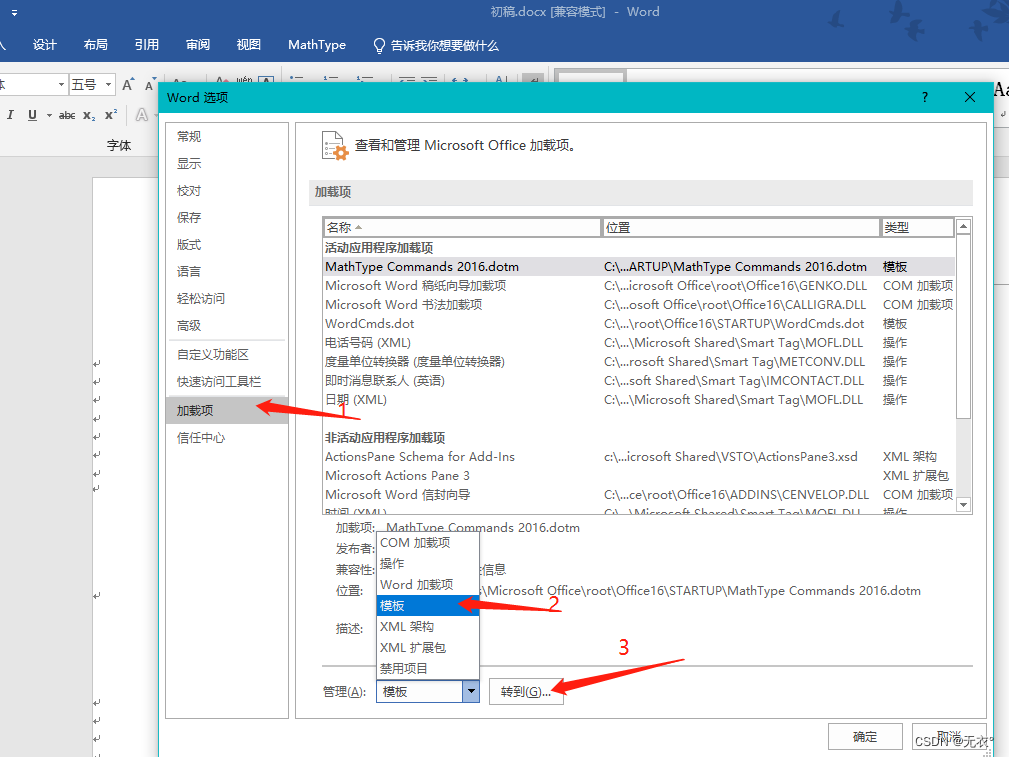Select 度量单位转换器 add-in row

tap(639, 362)
